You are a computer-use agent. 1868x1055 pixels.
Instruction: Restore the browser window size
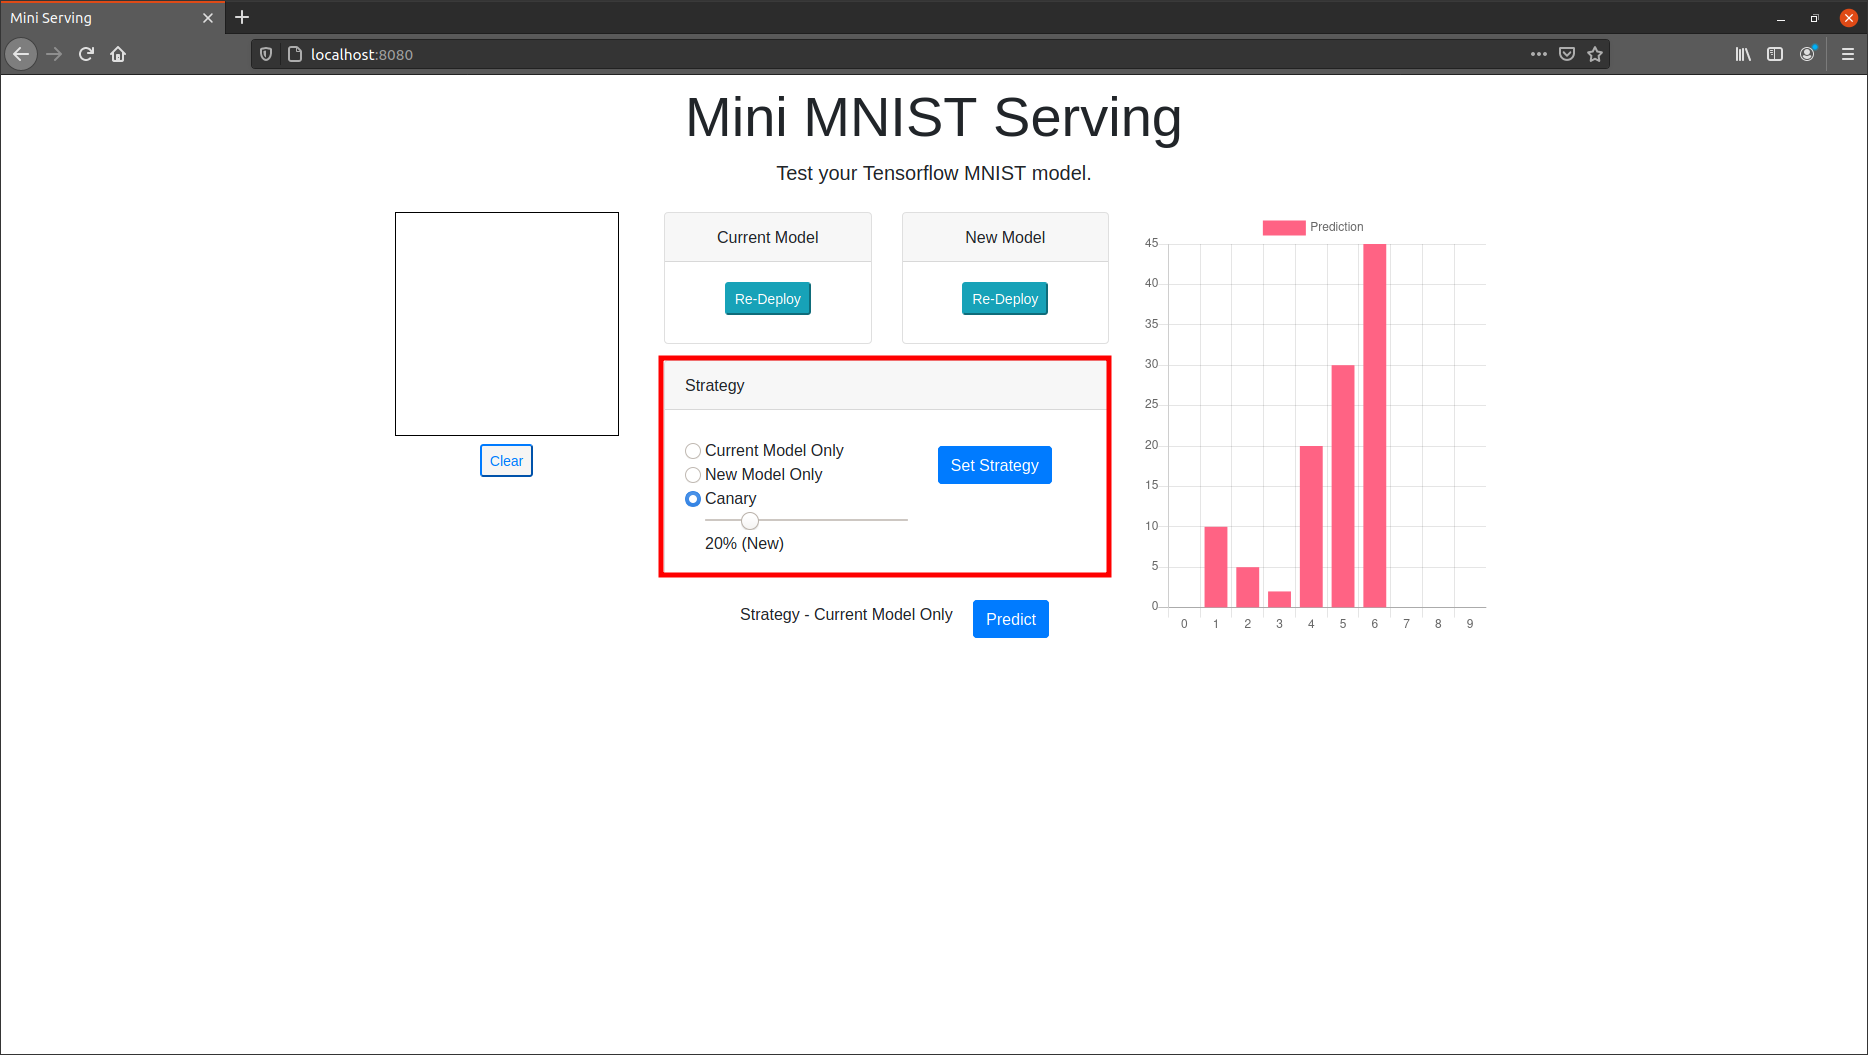tap(1814, 18)
